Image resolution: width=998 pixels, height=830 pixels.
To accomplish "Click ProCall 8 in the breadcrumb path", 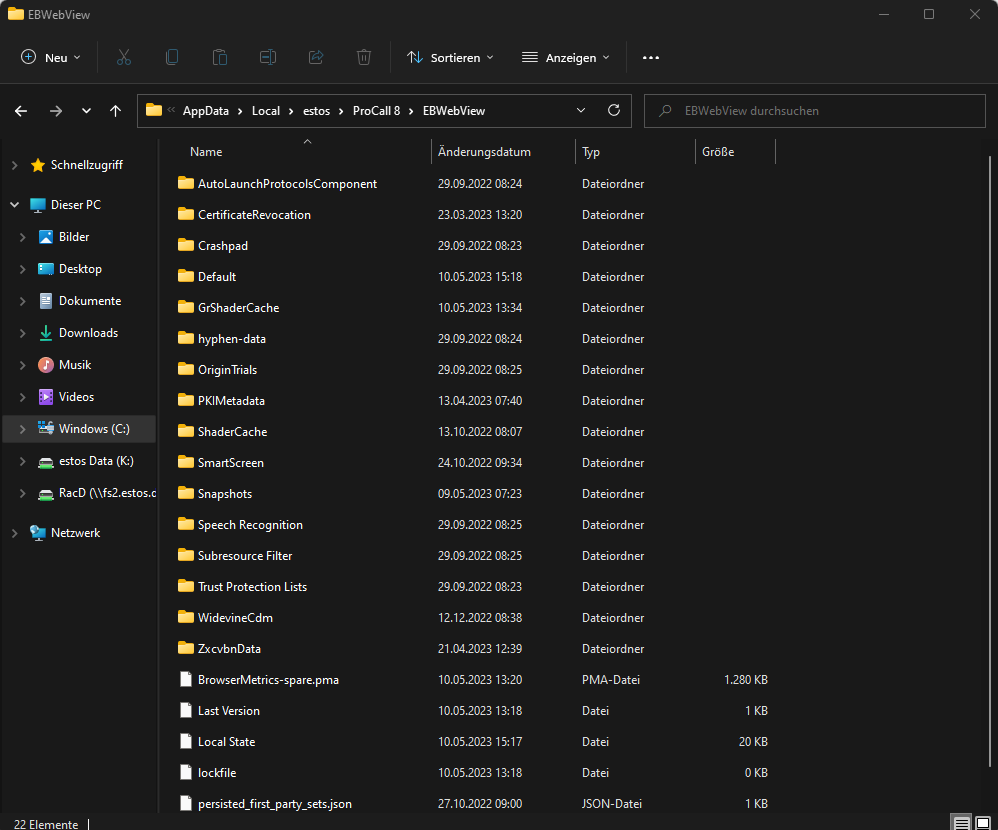I will coord(376,111).
